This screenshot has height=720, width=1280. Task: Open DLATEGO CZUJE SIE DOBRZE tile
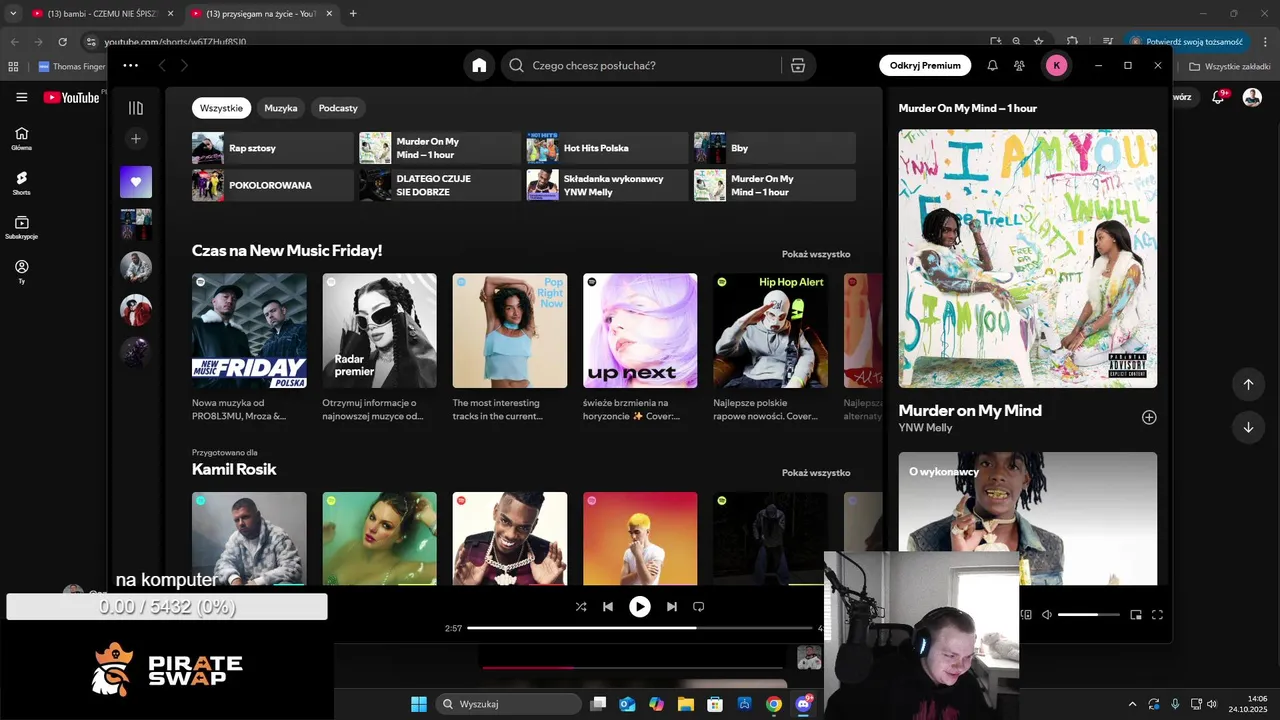pyautogui.click(x=440, y=185)
